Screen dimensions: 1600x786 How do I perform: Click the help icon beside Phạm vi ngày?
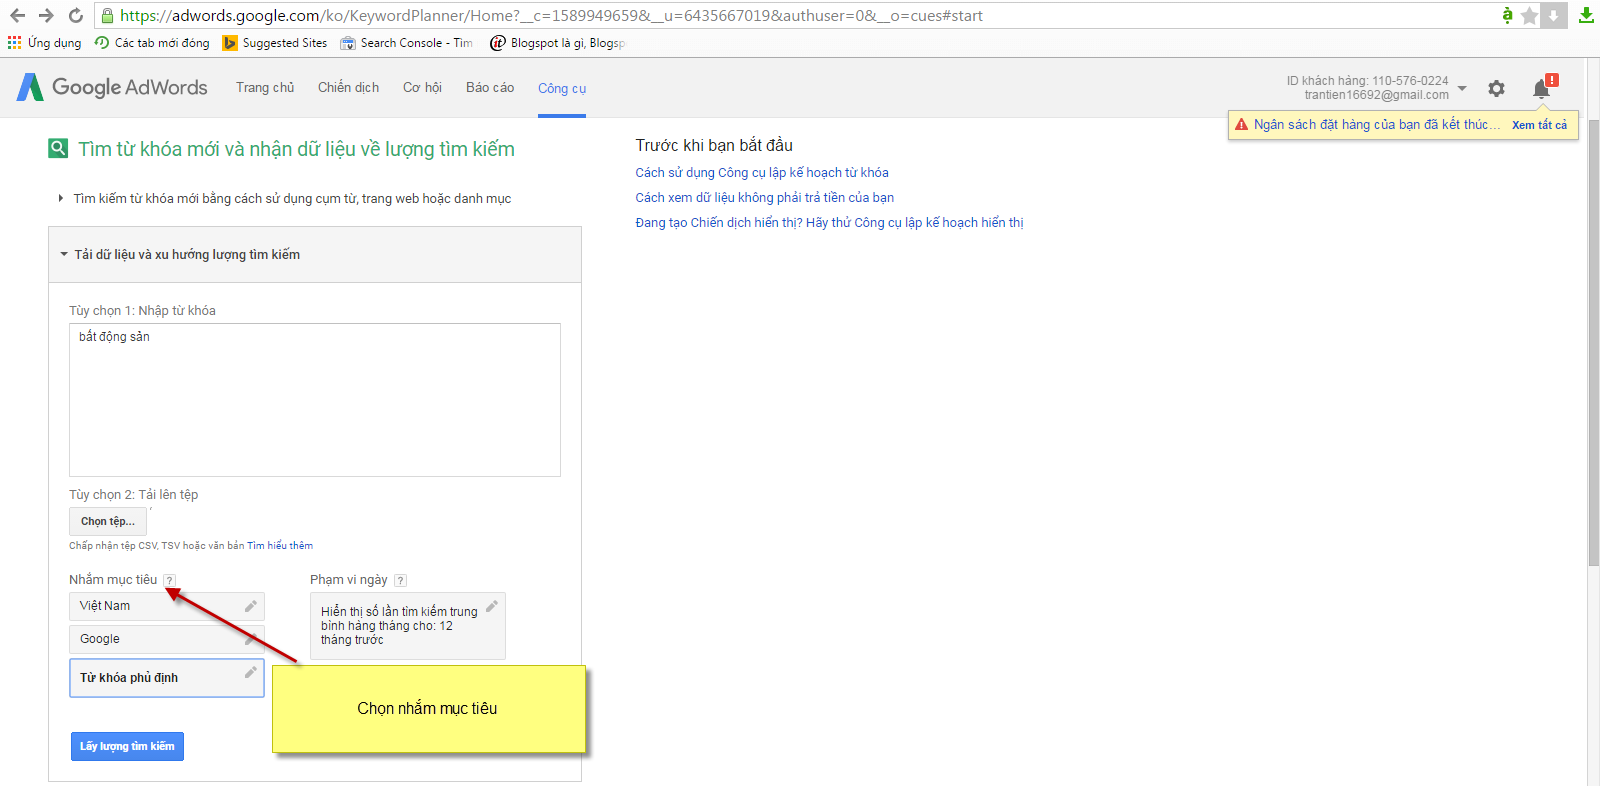(400, 581)
